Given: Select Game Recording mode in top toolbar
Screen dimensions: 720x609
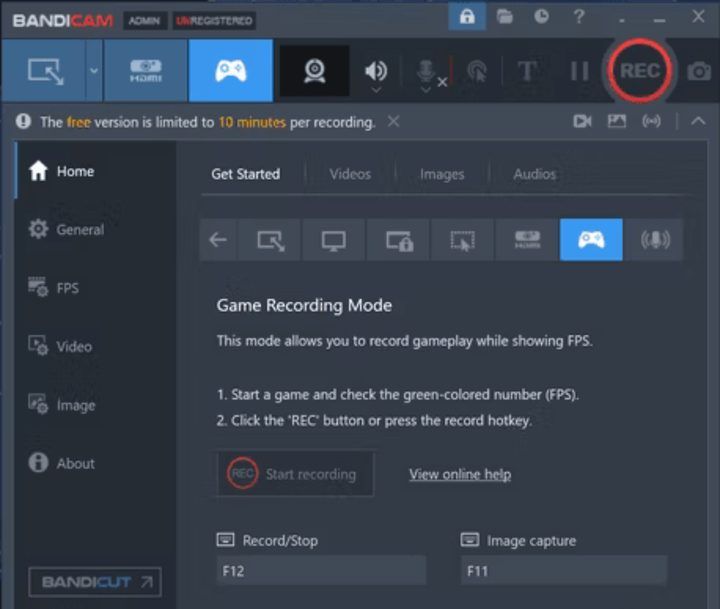Looking at the screenshot, I should [x=231, y=71].
